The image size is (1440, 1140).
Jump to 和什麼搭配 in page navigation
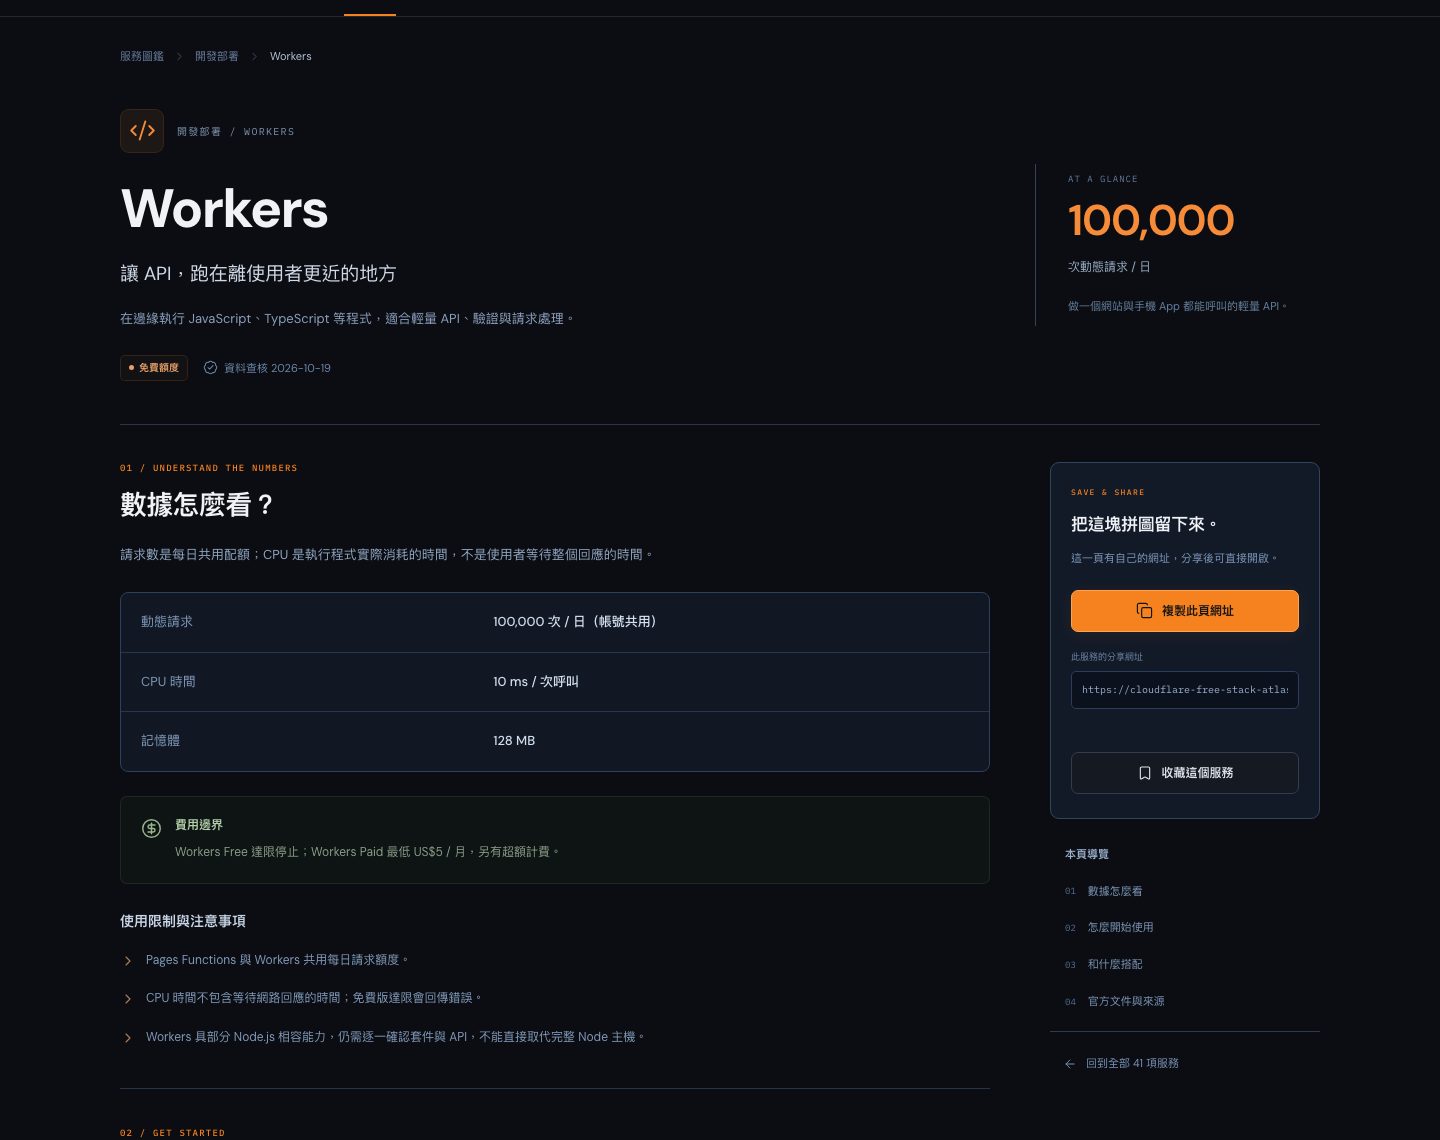pyautogui.click(x=1114, y=964)
